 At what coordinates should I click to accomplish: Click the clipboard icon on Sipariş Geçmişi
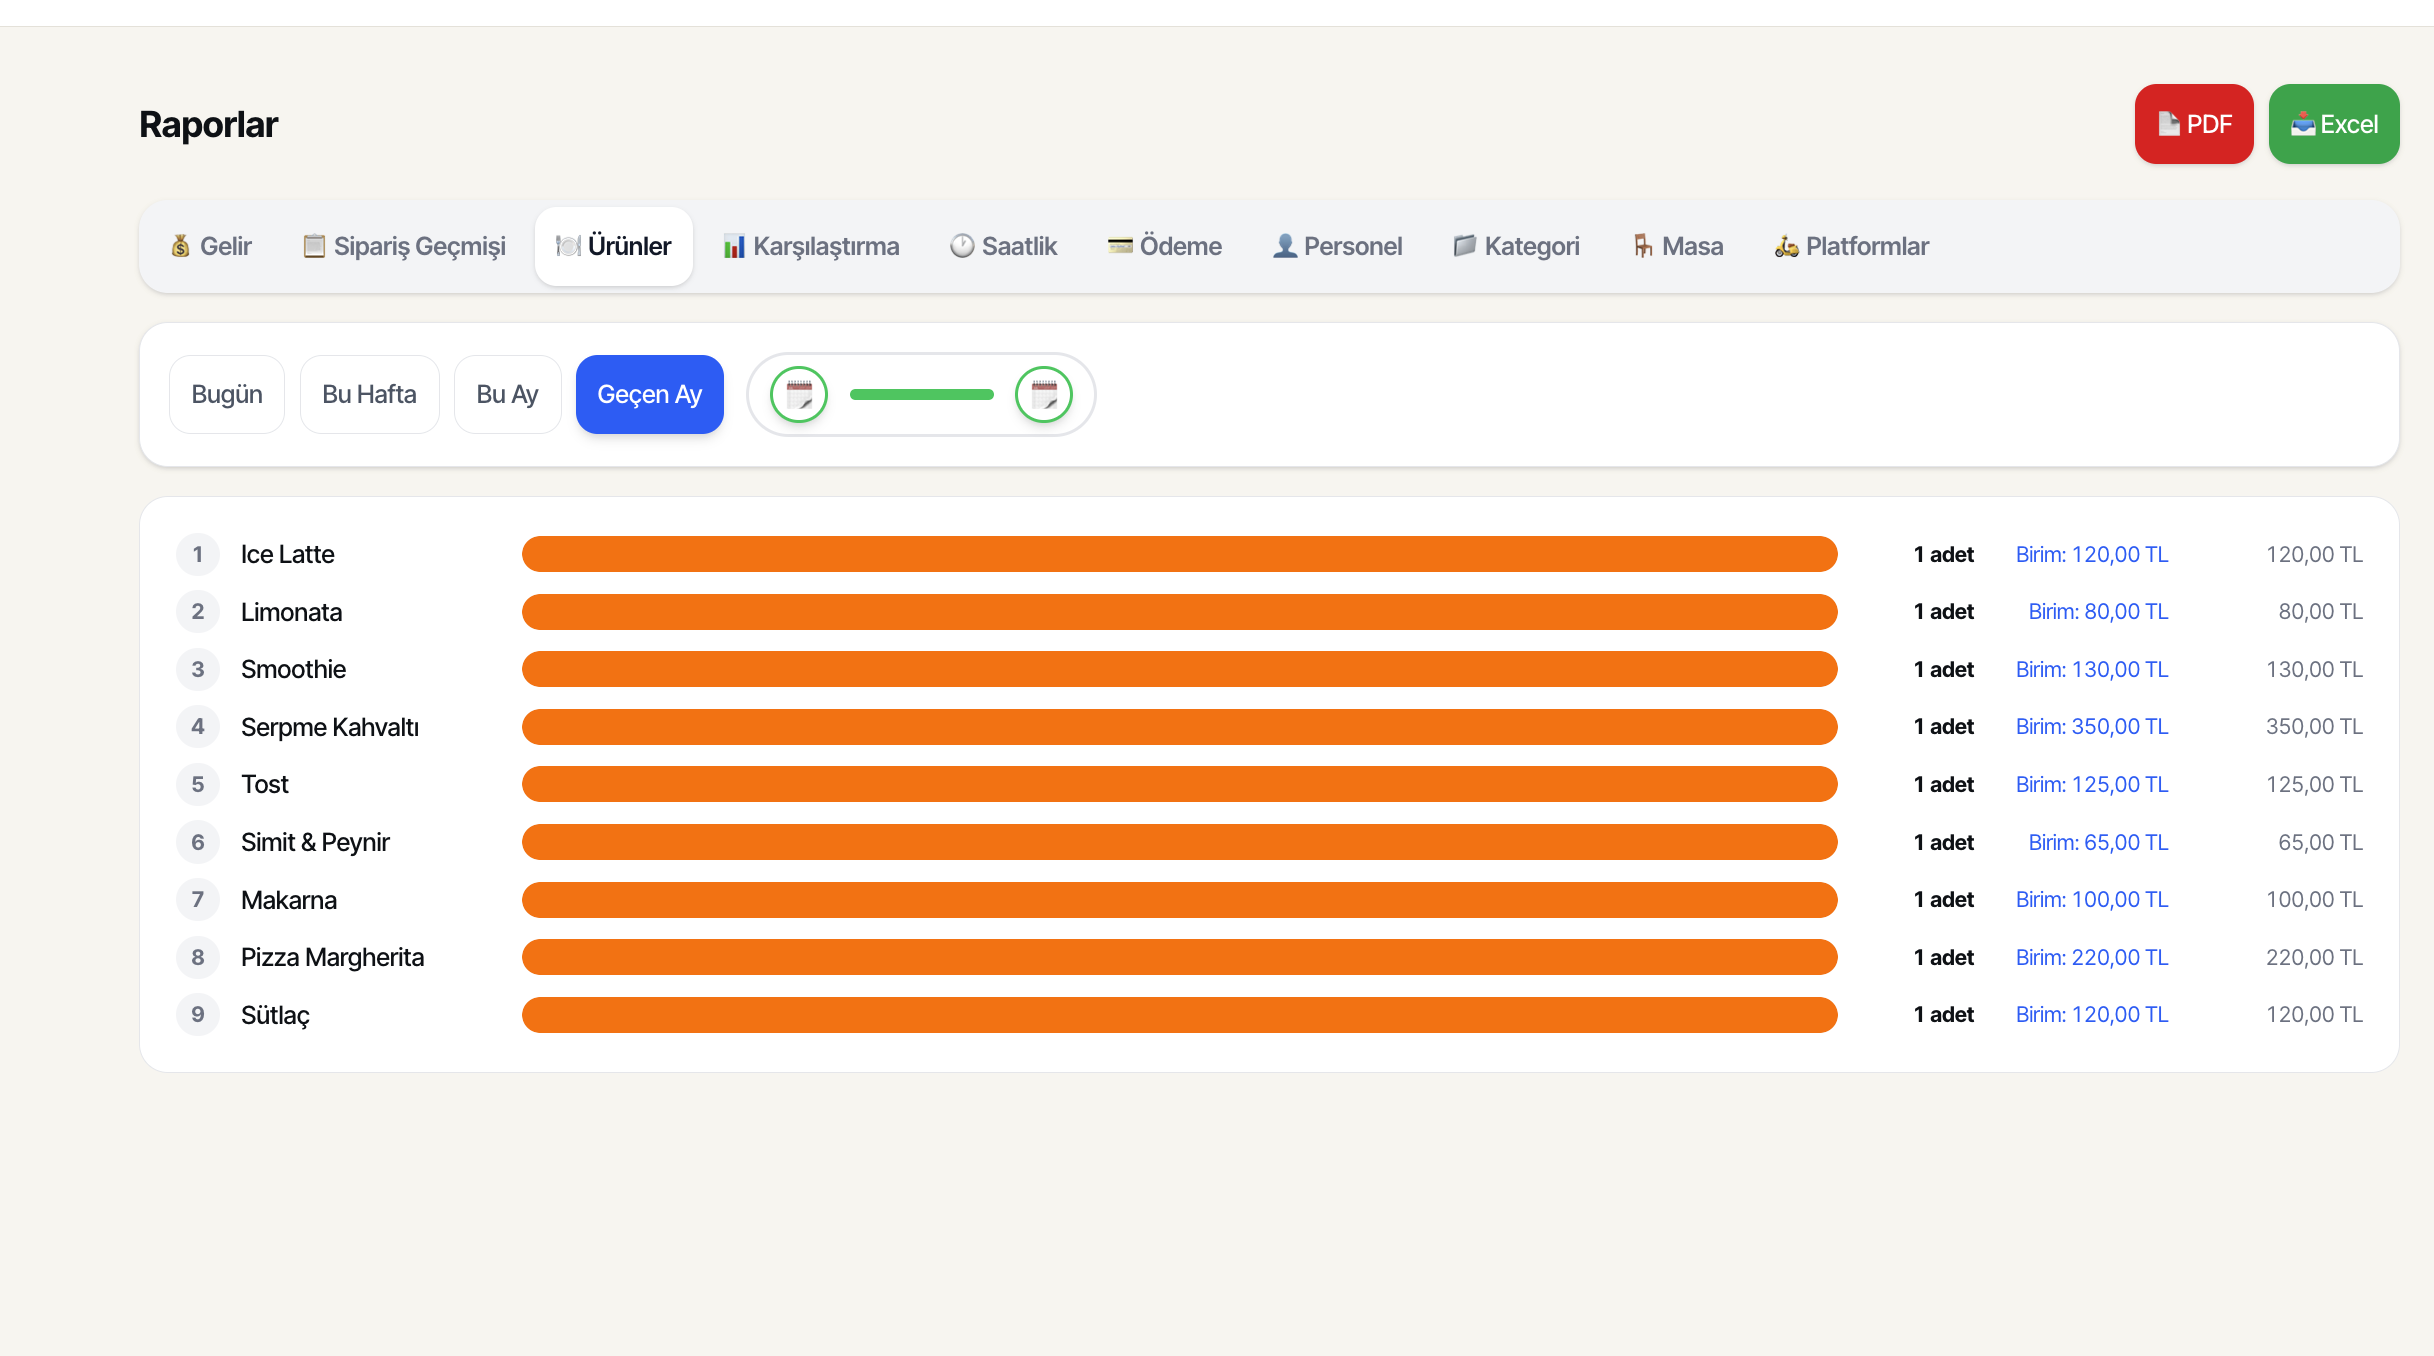tap(314, 246)
